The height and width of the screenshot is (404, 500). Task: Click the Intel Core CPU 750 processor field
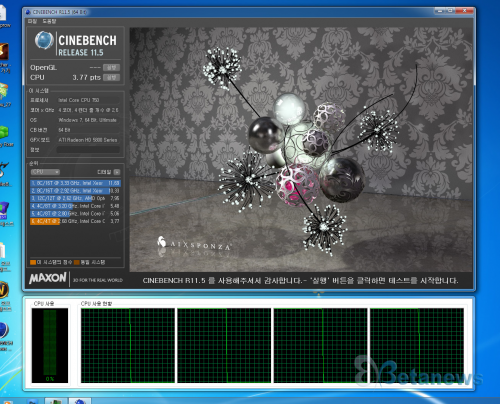88,100
